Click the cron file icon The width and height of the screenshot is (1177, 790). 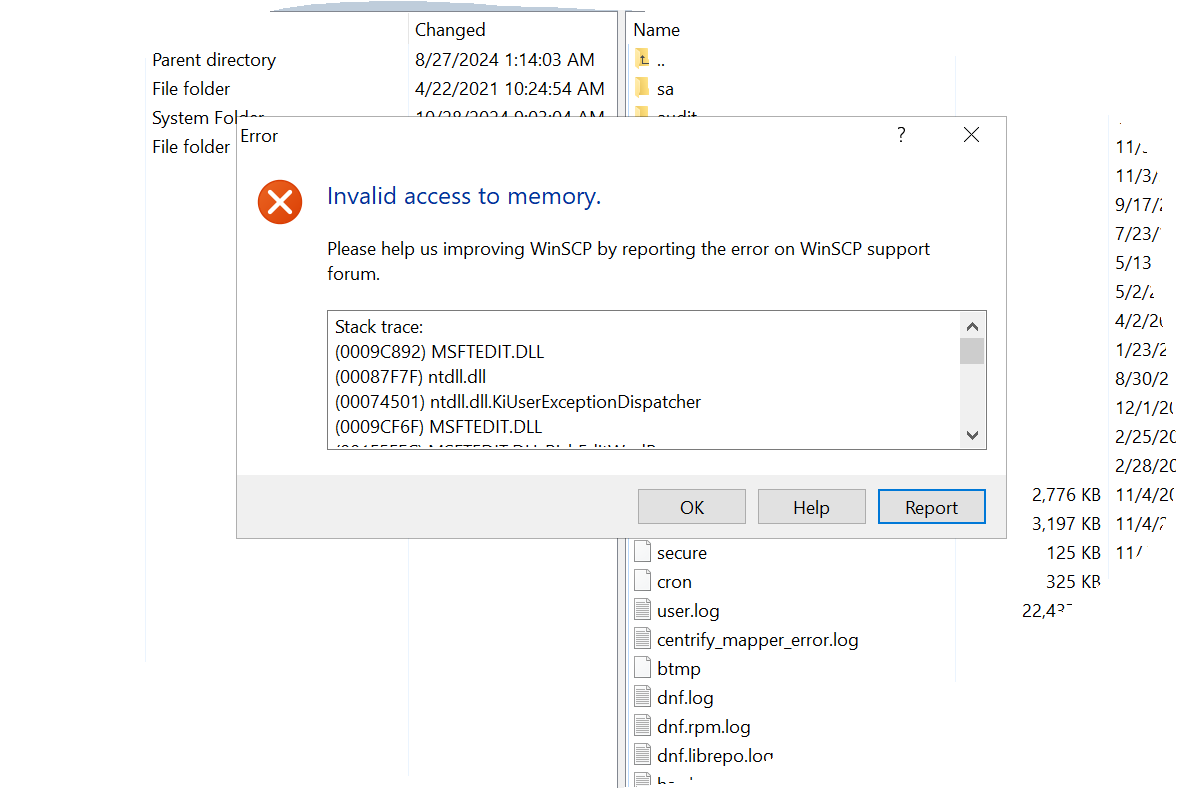(x=643, y=581)
